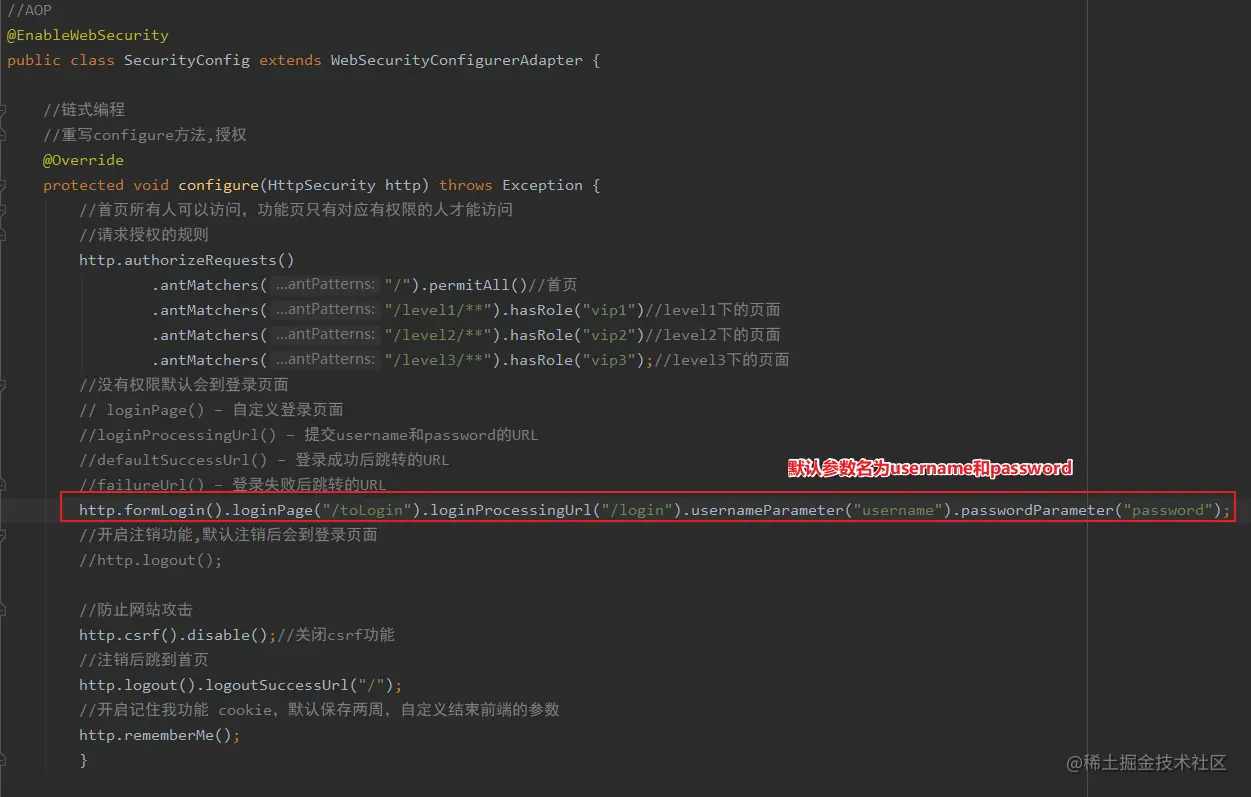The image size is (1251, 797).
Task: Select the @Override annotation
Action: point(84,160)
